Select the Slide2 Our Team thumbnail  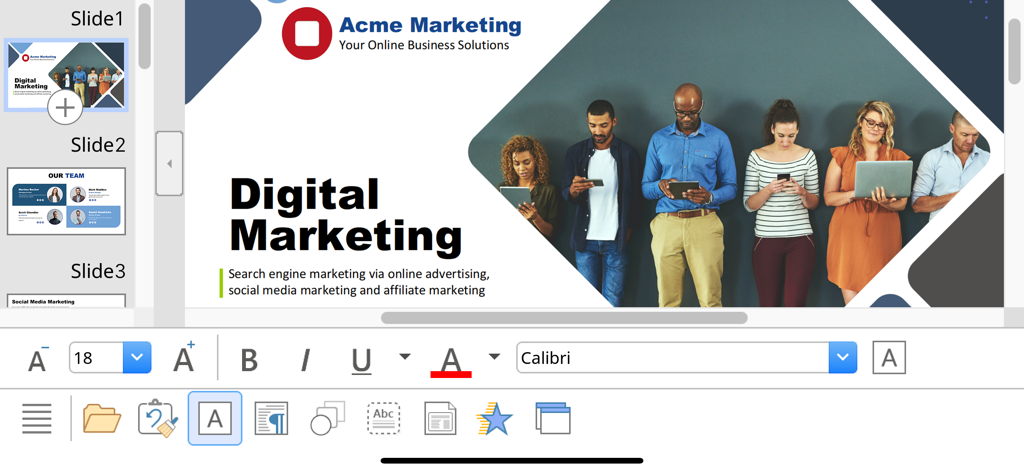[66, 201]
